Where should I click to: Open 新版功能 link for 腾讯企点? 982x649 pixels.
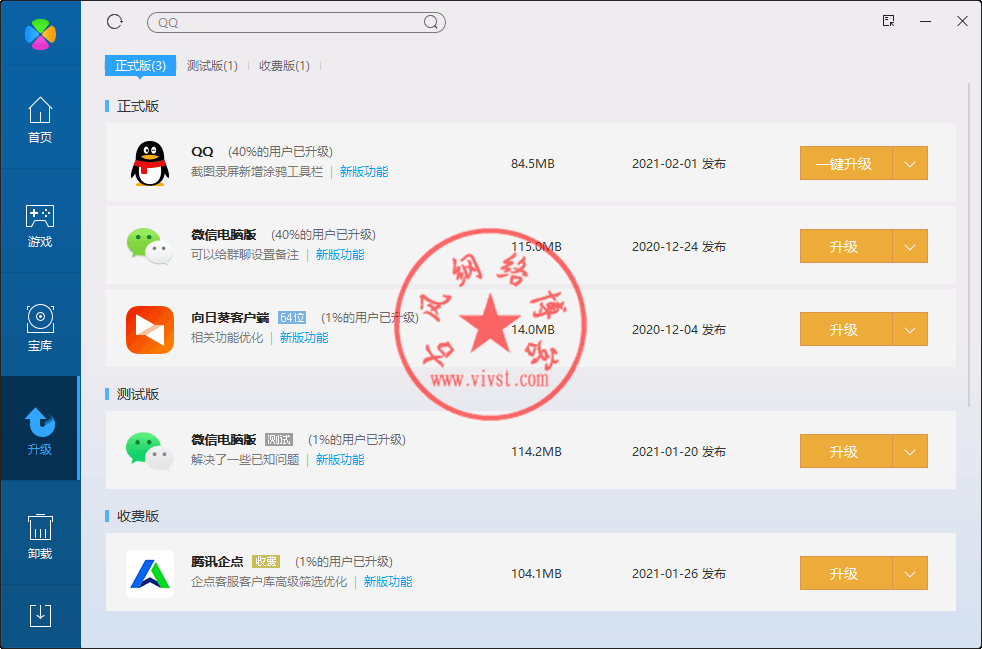tap(388, 582)
